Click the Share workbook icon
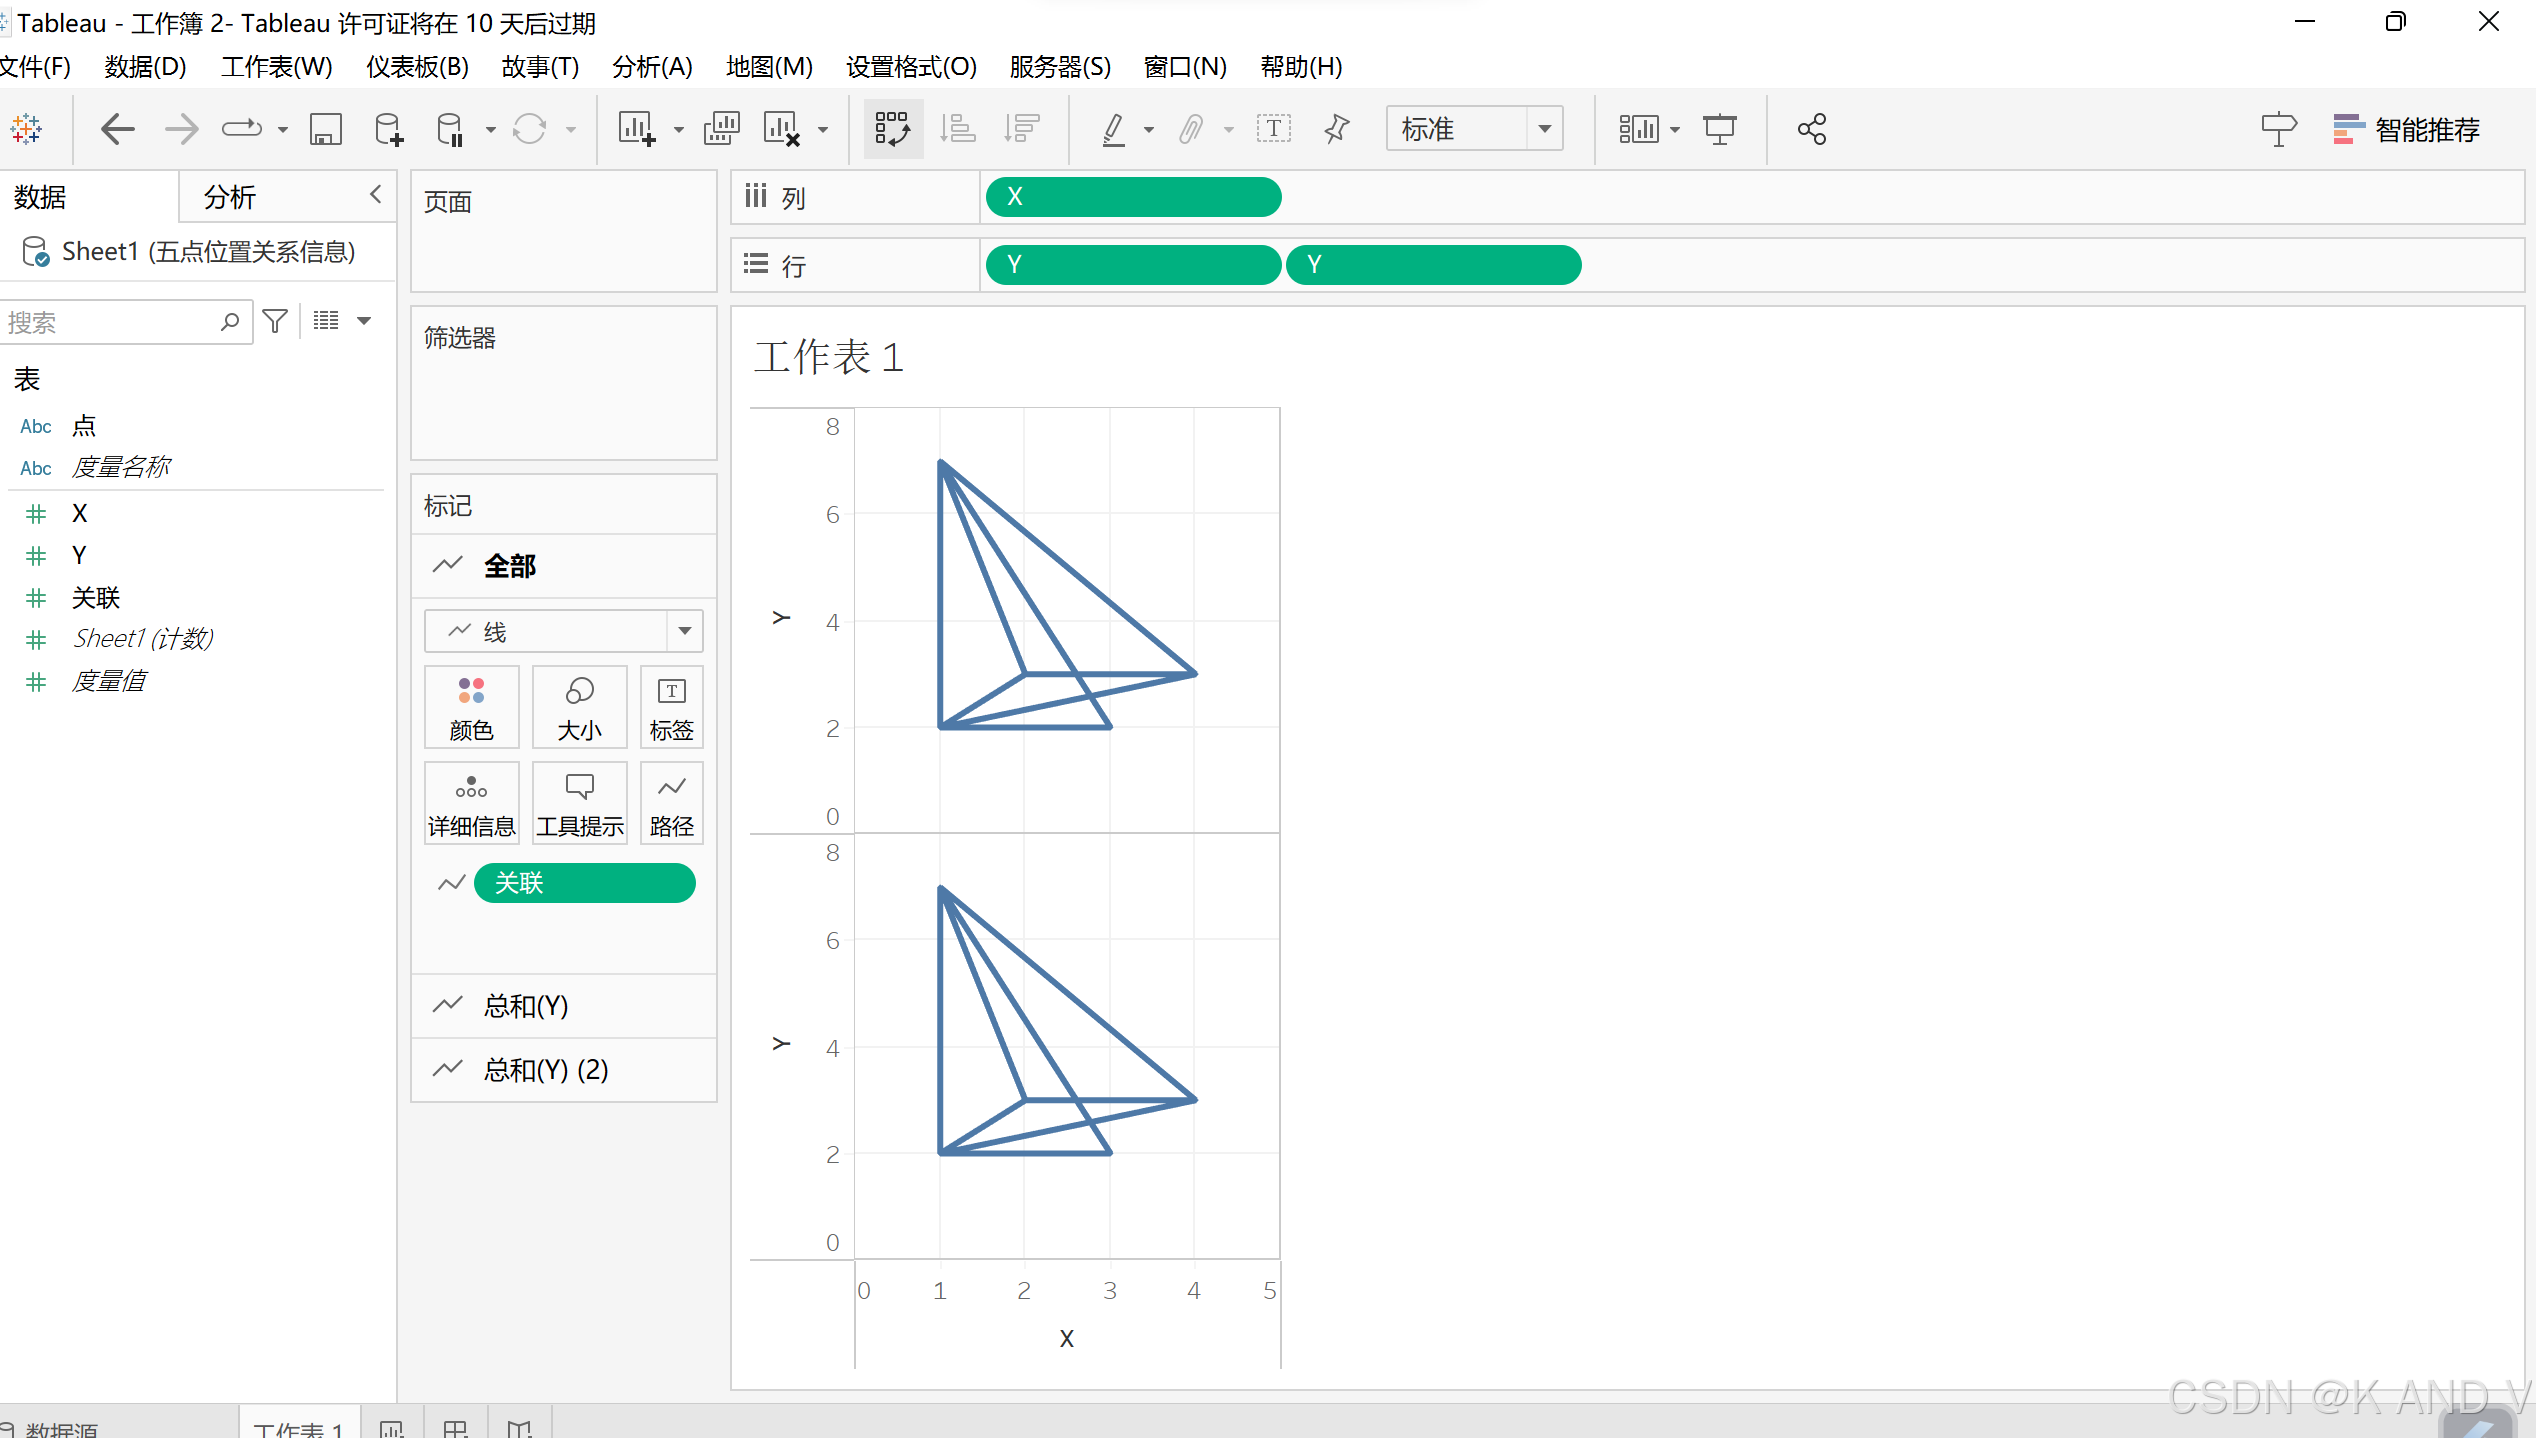 pos(1812,129)
